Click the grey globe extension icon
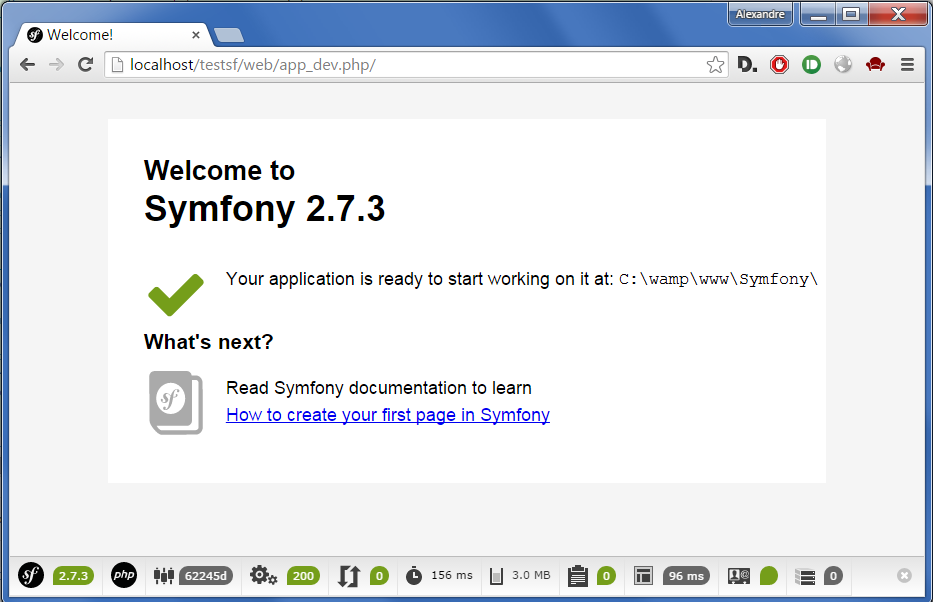The image size is (933, 602). coord(843,64)
